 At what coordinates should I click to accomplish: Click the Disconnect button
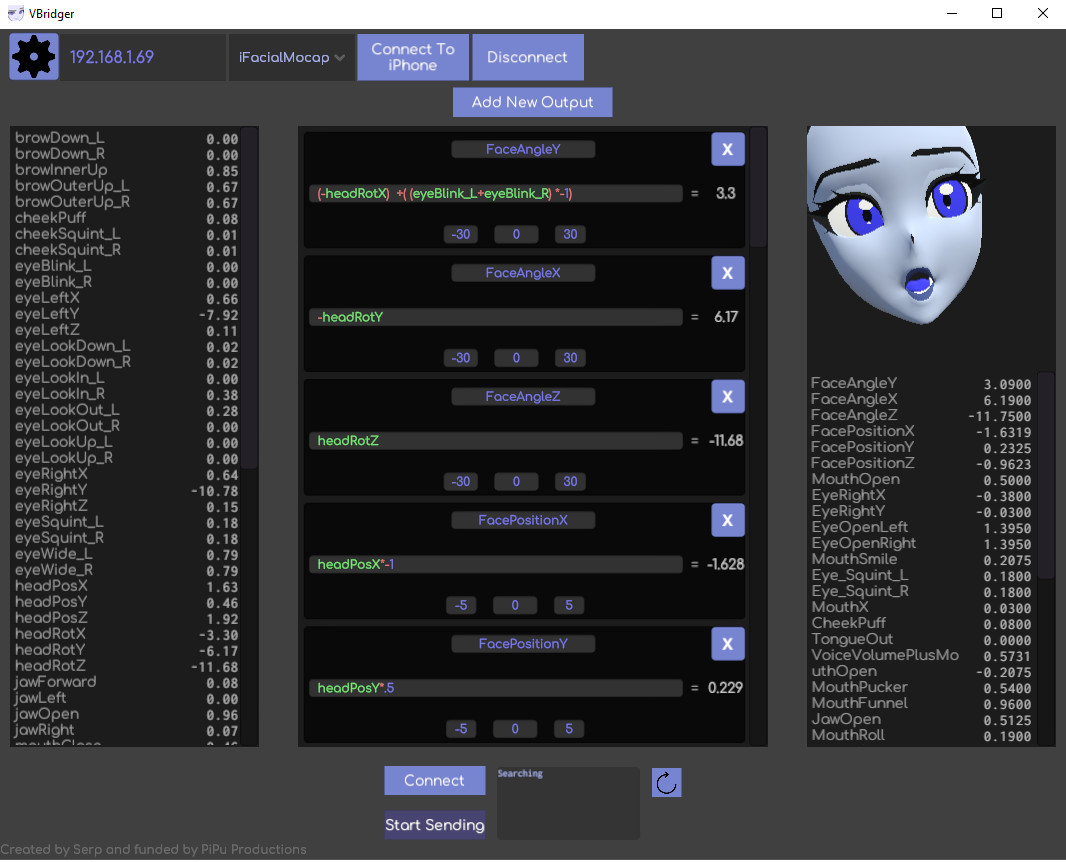click(527, 57)
